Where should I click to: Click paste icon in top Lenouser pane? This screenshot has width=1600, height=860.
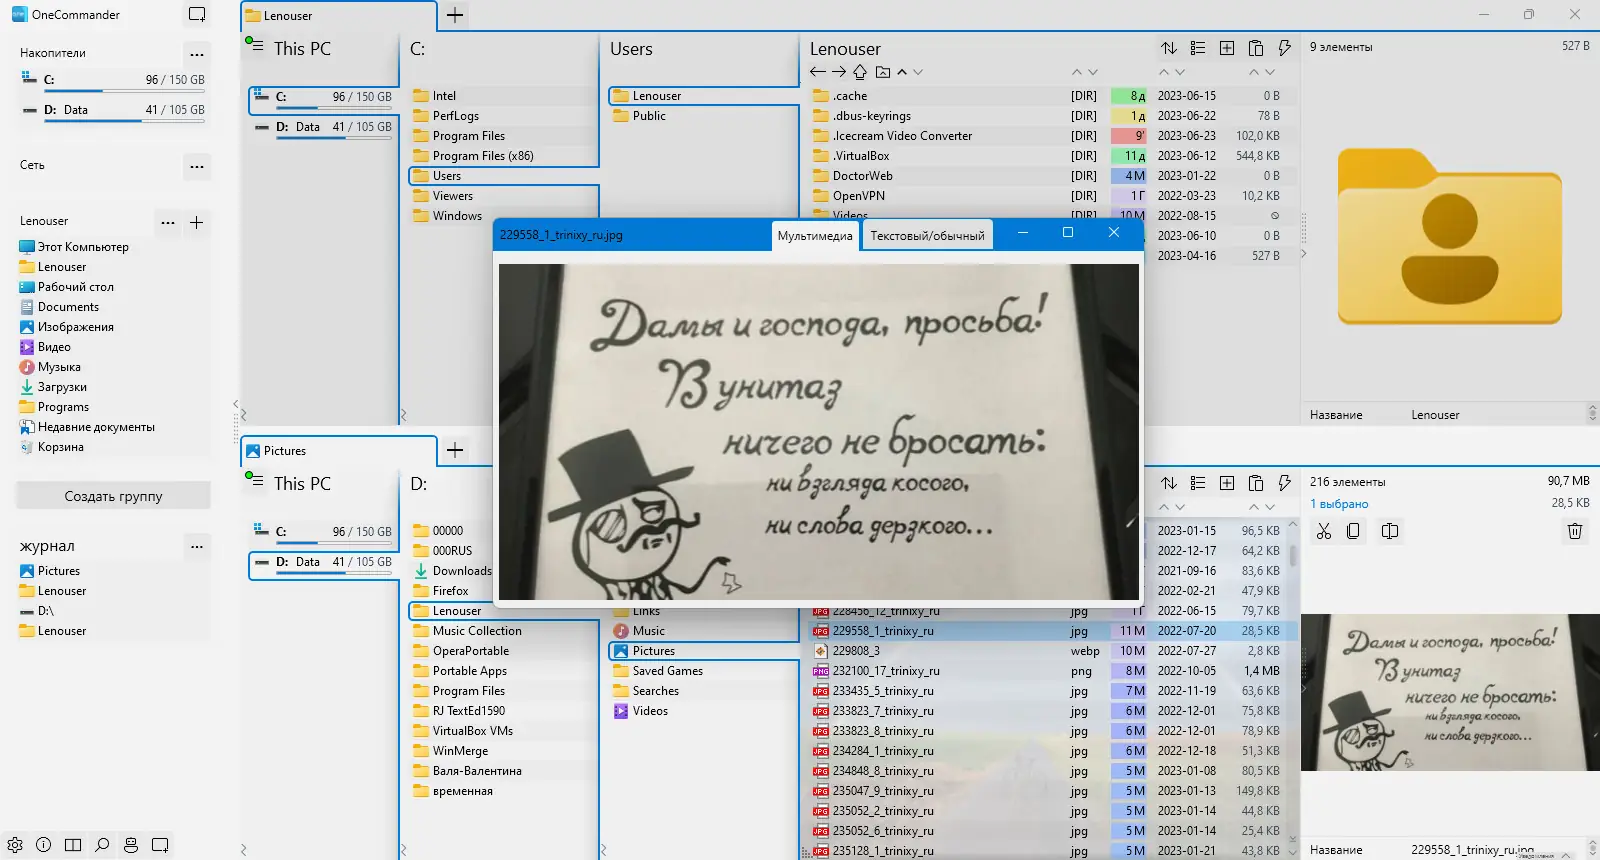(1256, 48)
